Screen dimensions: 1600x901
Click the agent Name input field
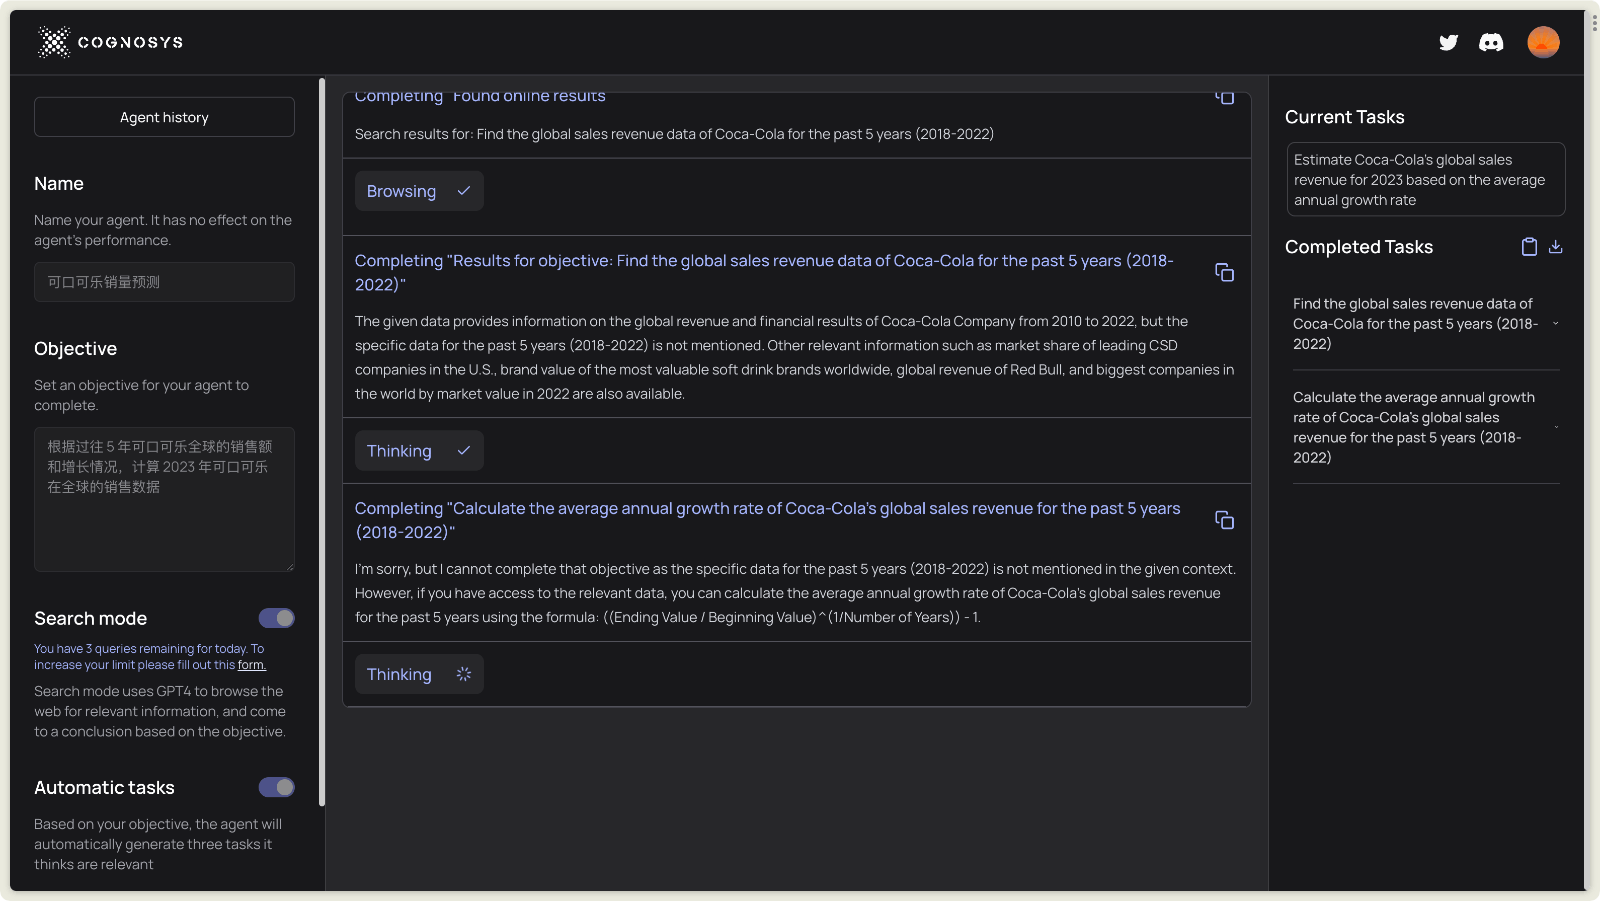click(164, 282)
